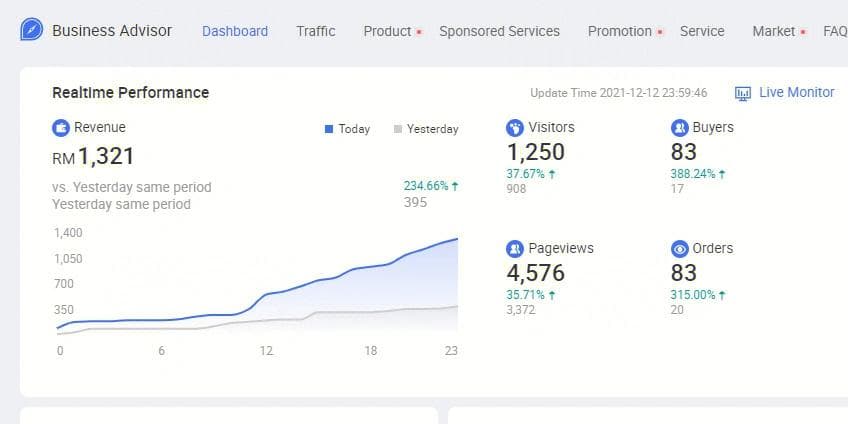Viewport: 848px width, 424px height.
Task: Click the Visitors count 1,250
Action: coord(535,152)
